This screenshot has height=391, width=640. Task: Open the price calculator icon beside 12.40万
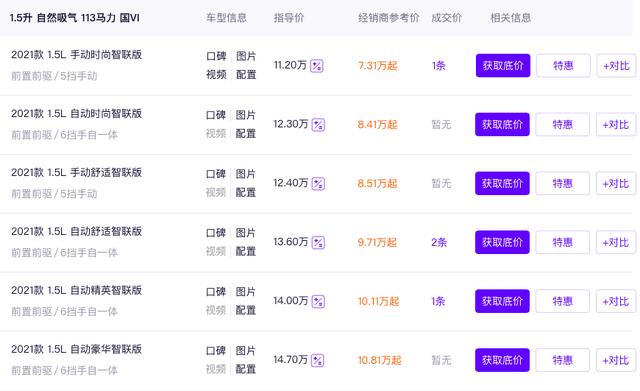[318, 184]
